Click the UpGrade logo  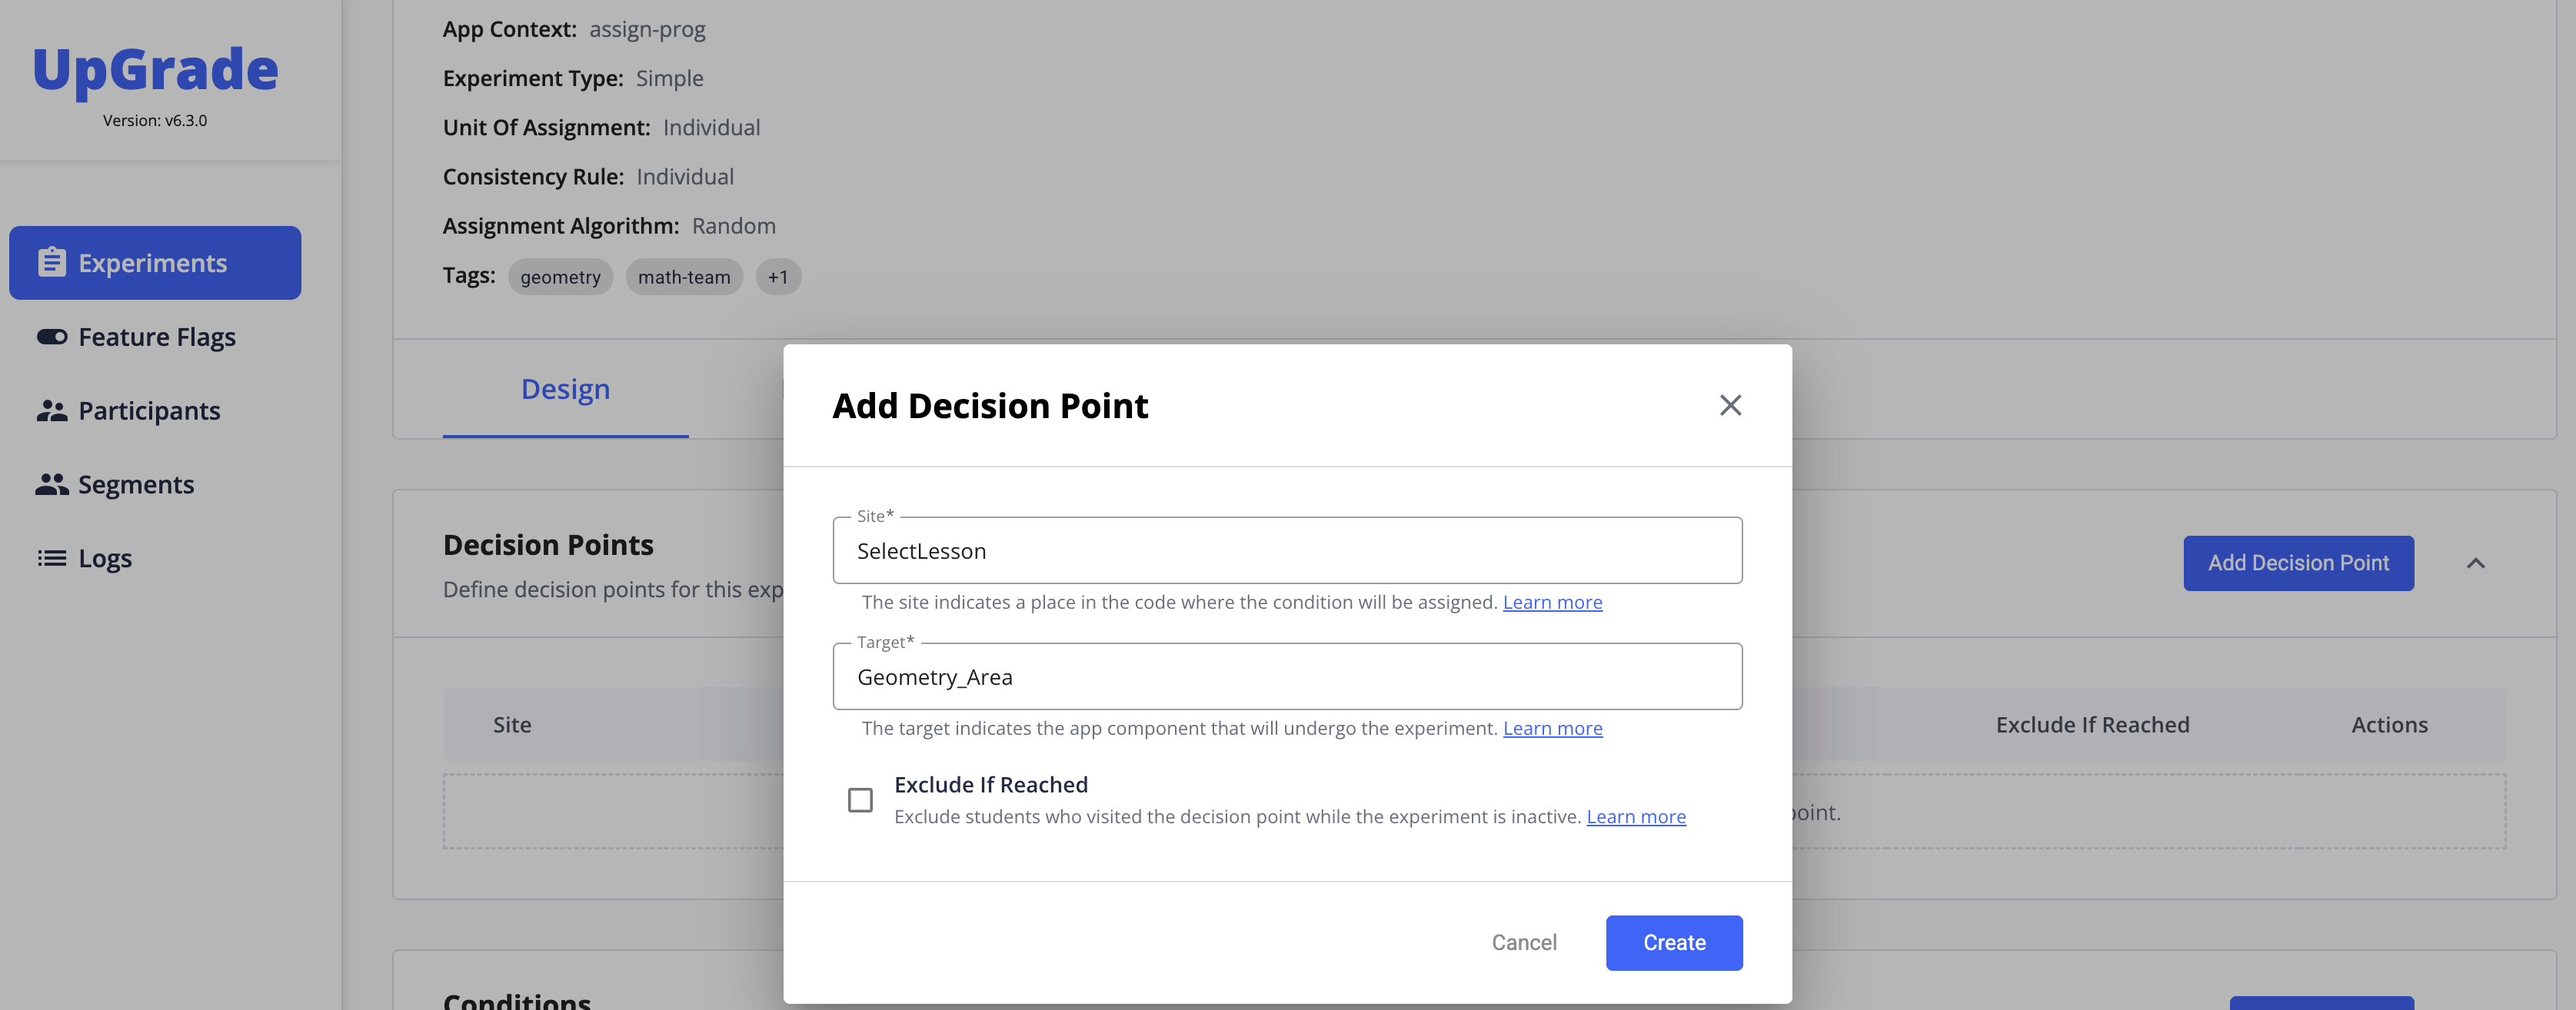coord(155,70)
